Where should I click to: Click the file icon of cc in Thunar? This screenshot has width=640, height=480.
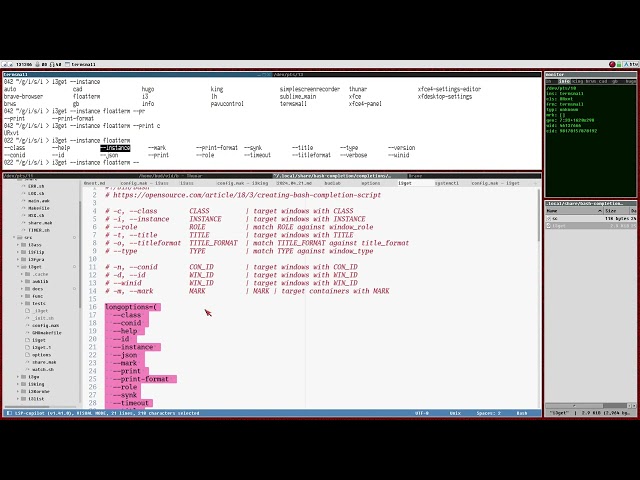click(549, 219)
